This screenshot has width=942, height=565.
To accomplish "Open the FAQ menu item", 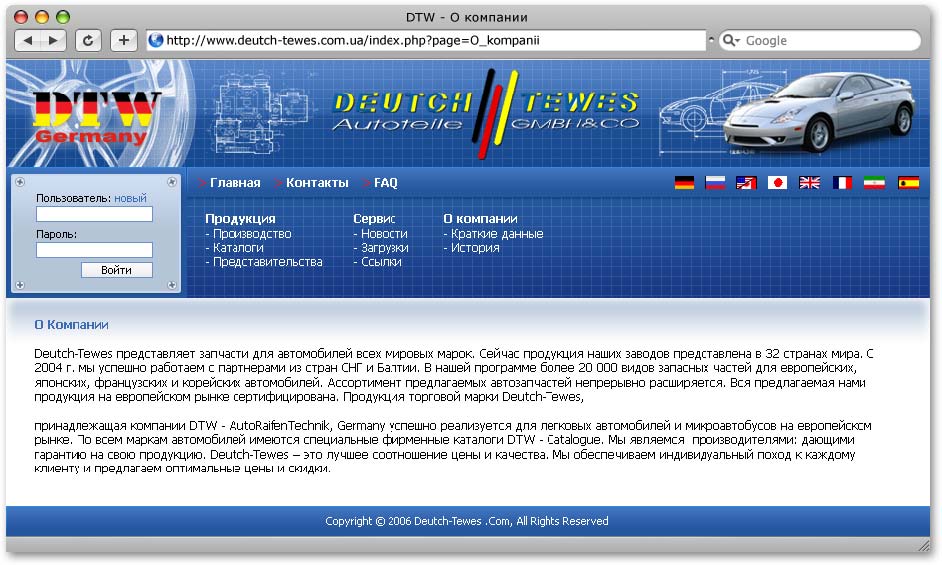I will (x=386, y=183).
